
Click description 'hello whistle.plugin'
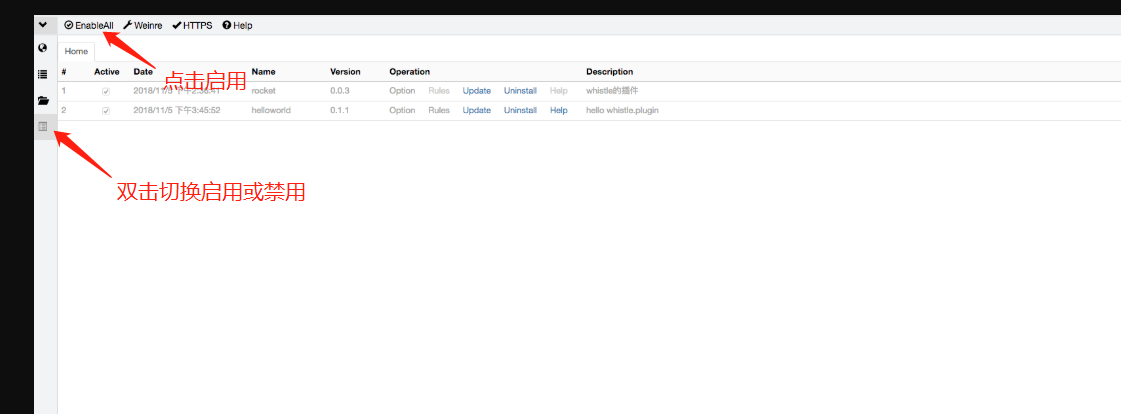[x=622, y=110]
